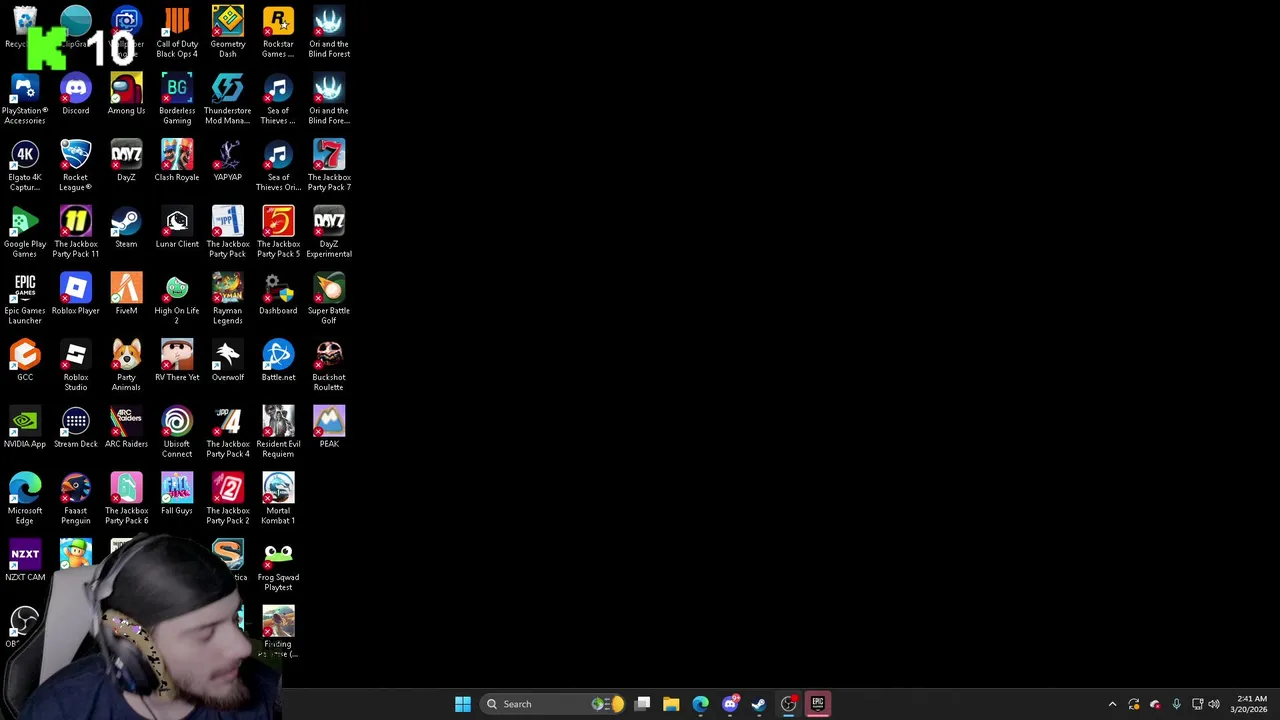Open High On Life 2 shortcut
The width and height of the screenshot is (1280, 720).
177,299
